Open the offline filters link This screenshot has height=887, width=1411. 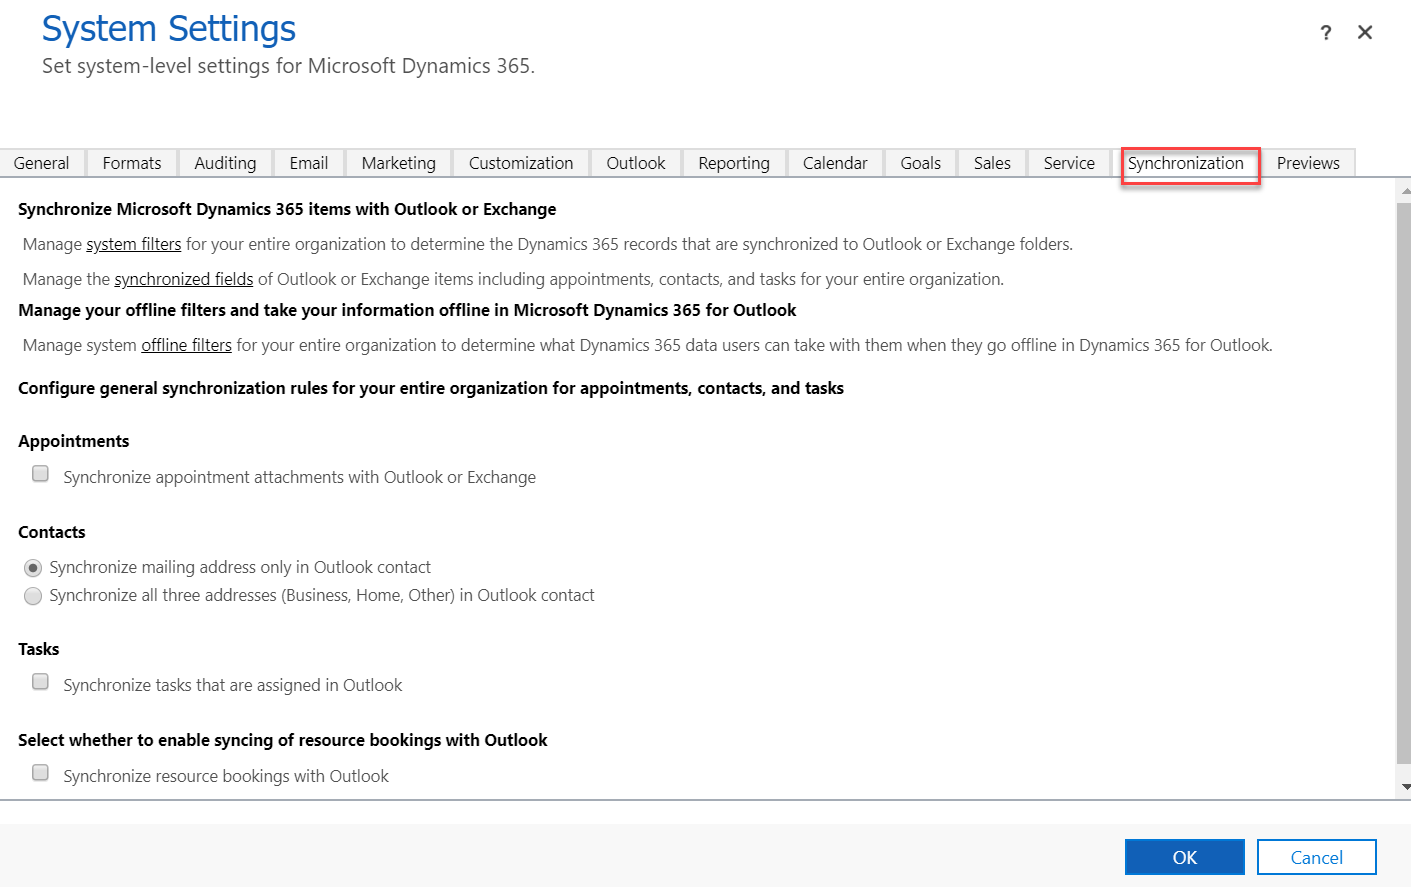[186, 344]
